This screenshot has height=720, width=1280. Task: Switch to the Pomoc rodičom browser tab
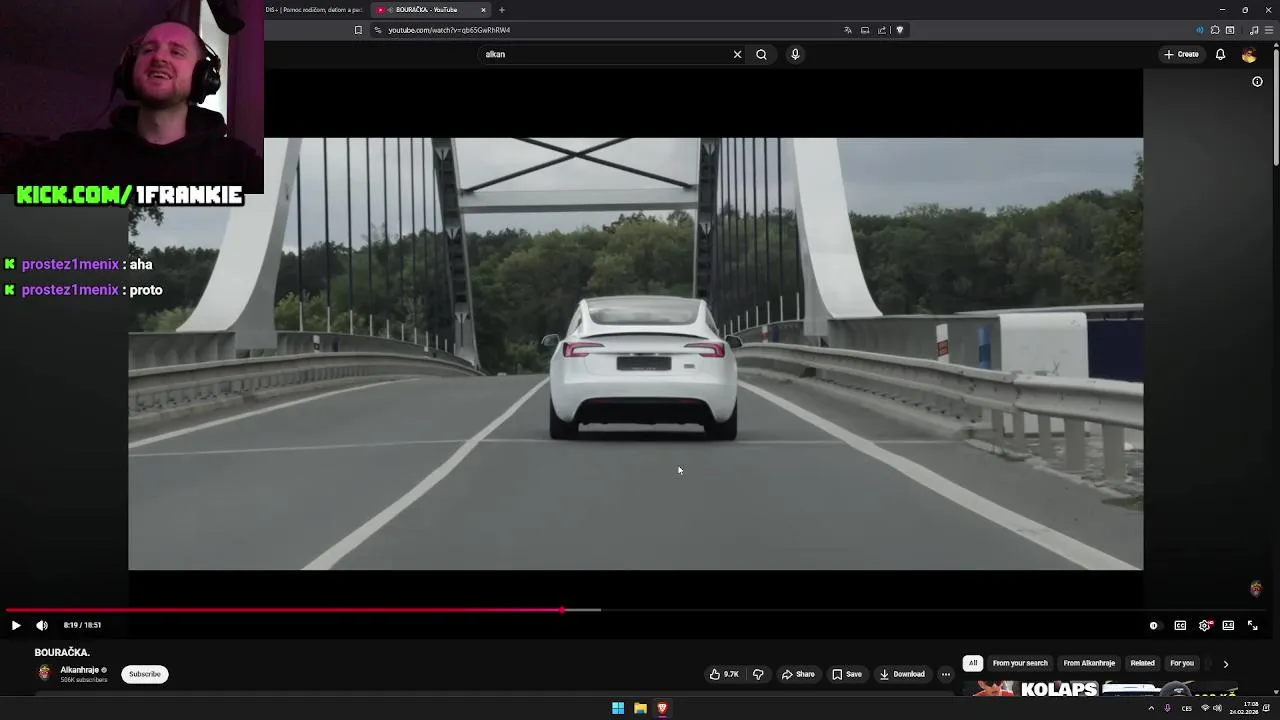tap(314, 10)
